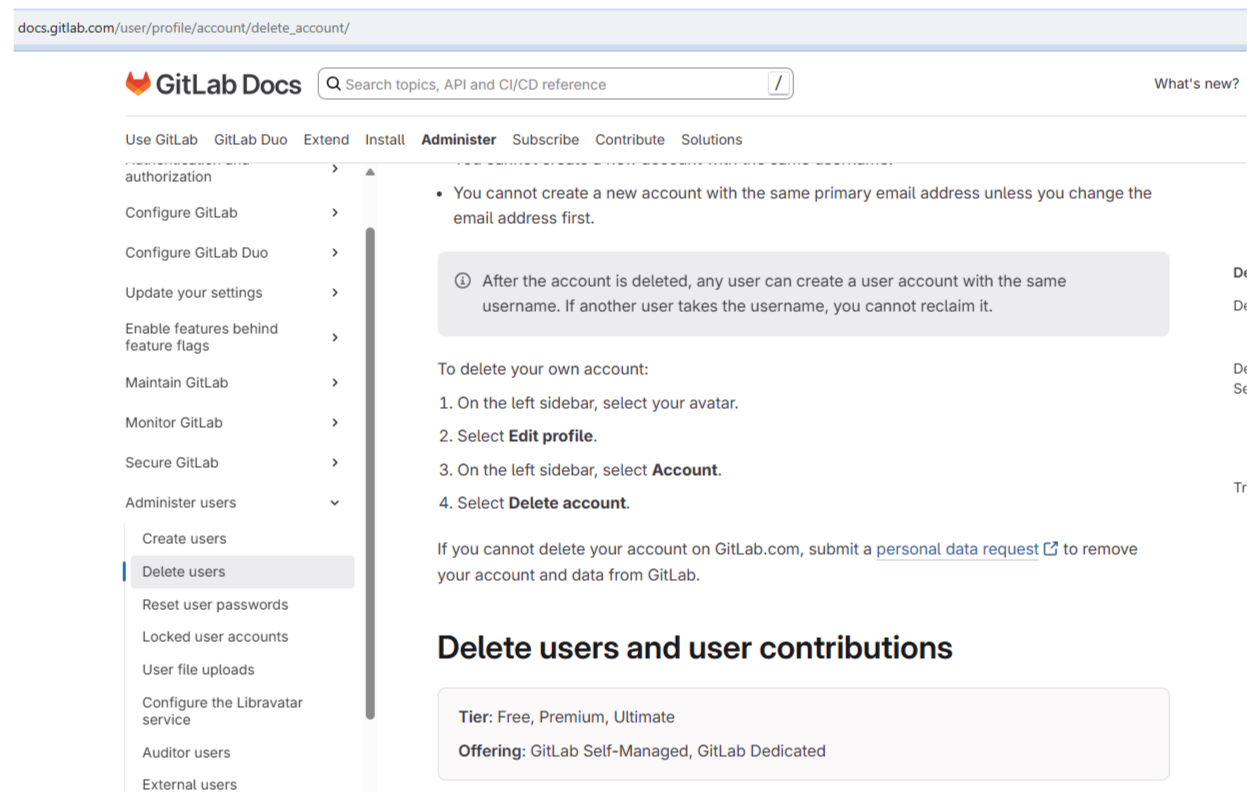Collapse the Administer users section
Image resolution: width=1260 pixels, height=800 pixels.
click(x=335, y=503)
